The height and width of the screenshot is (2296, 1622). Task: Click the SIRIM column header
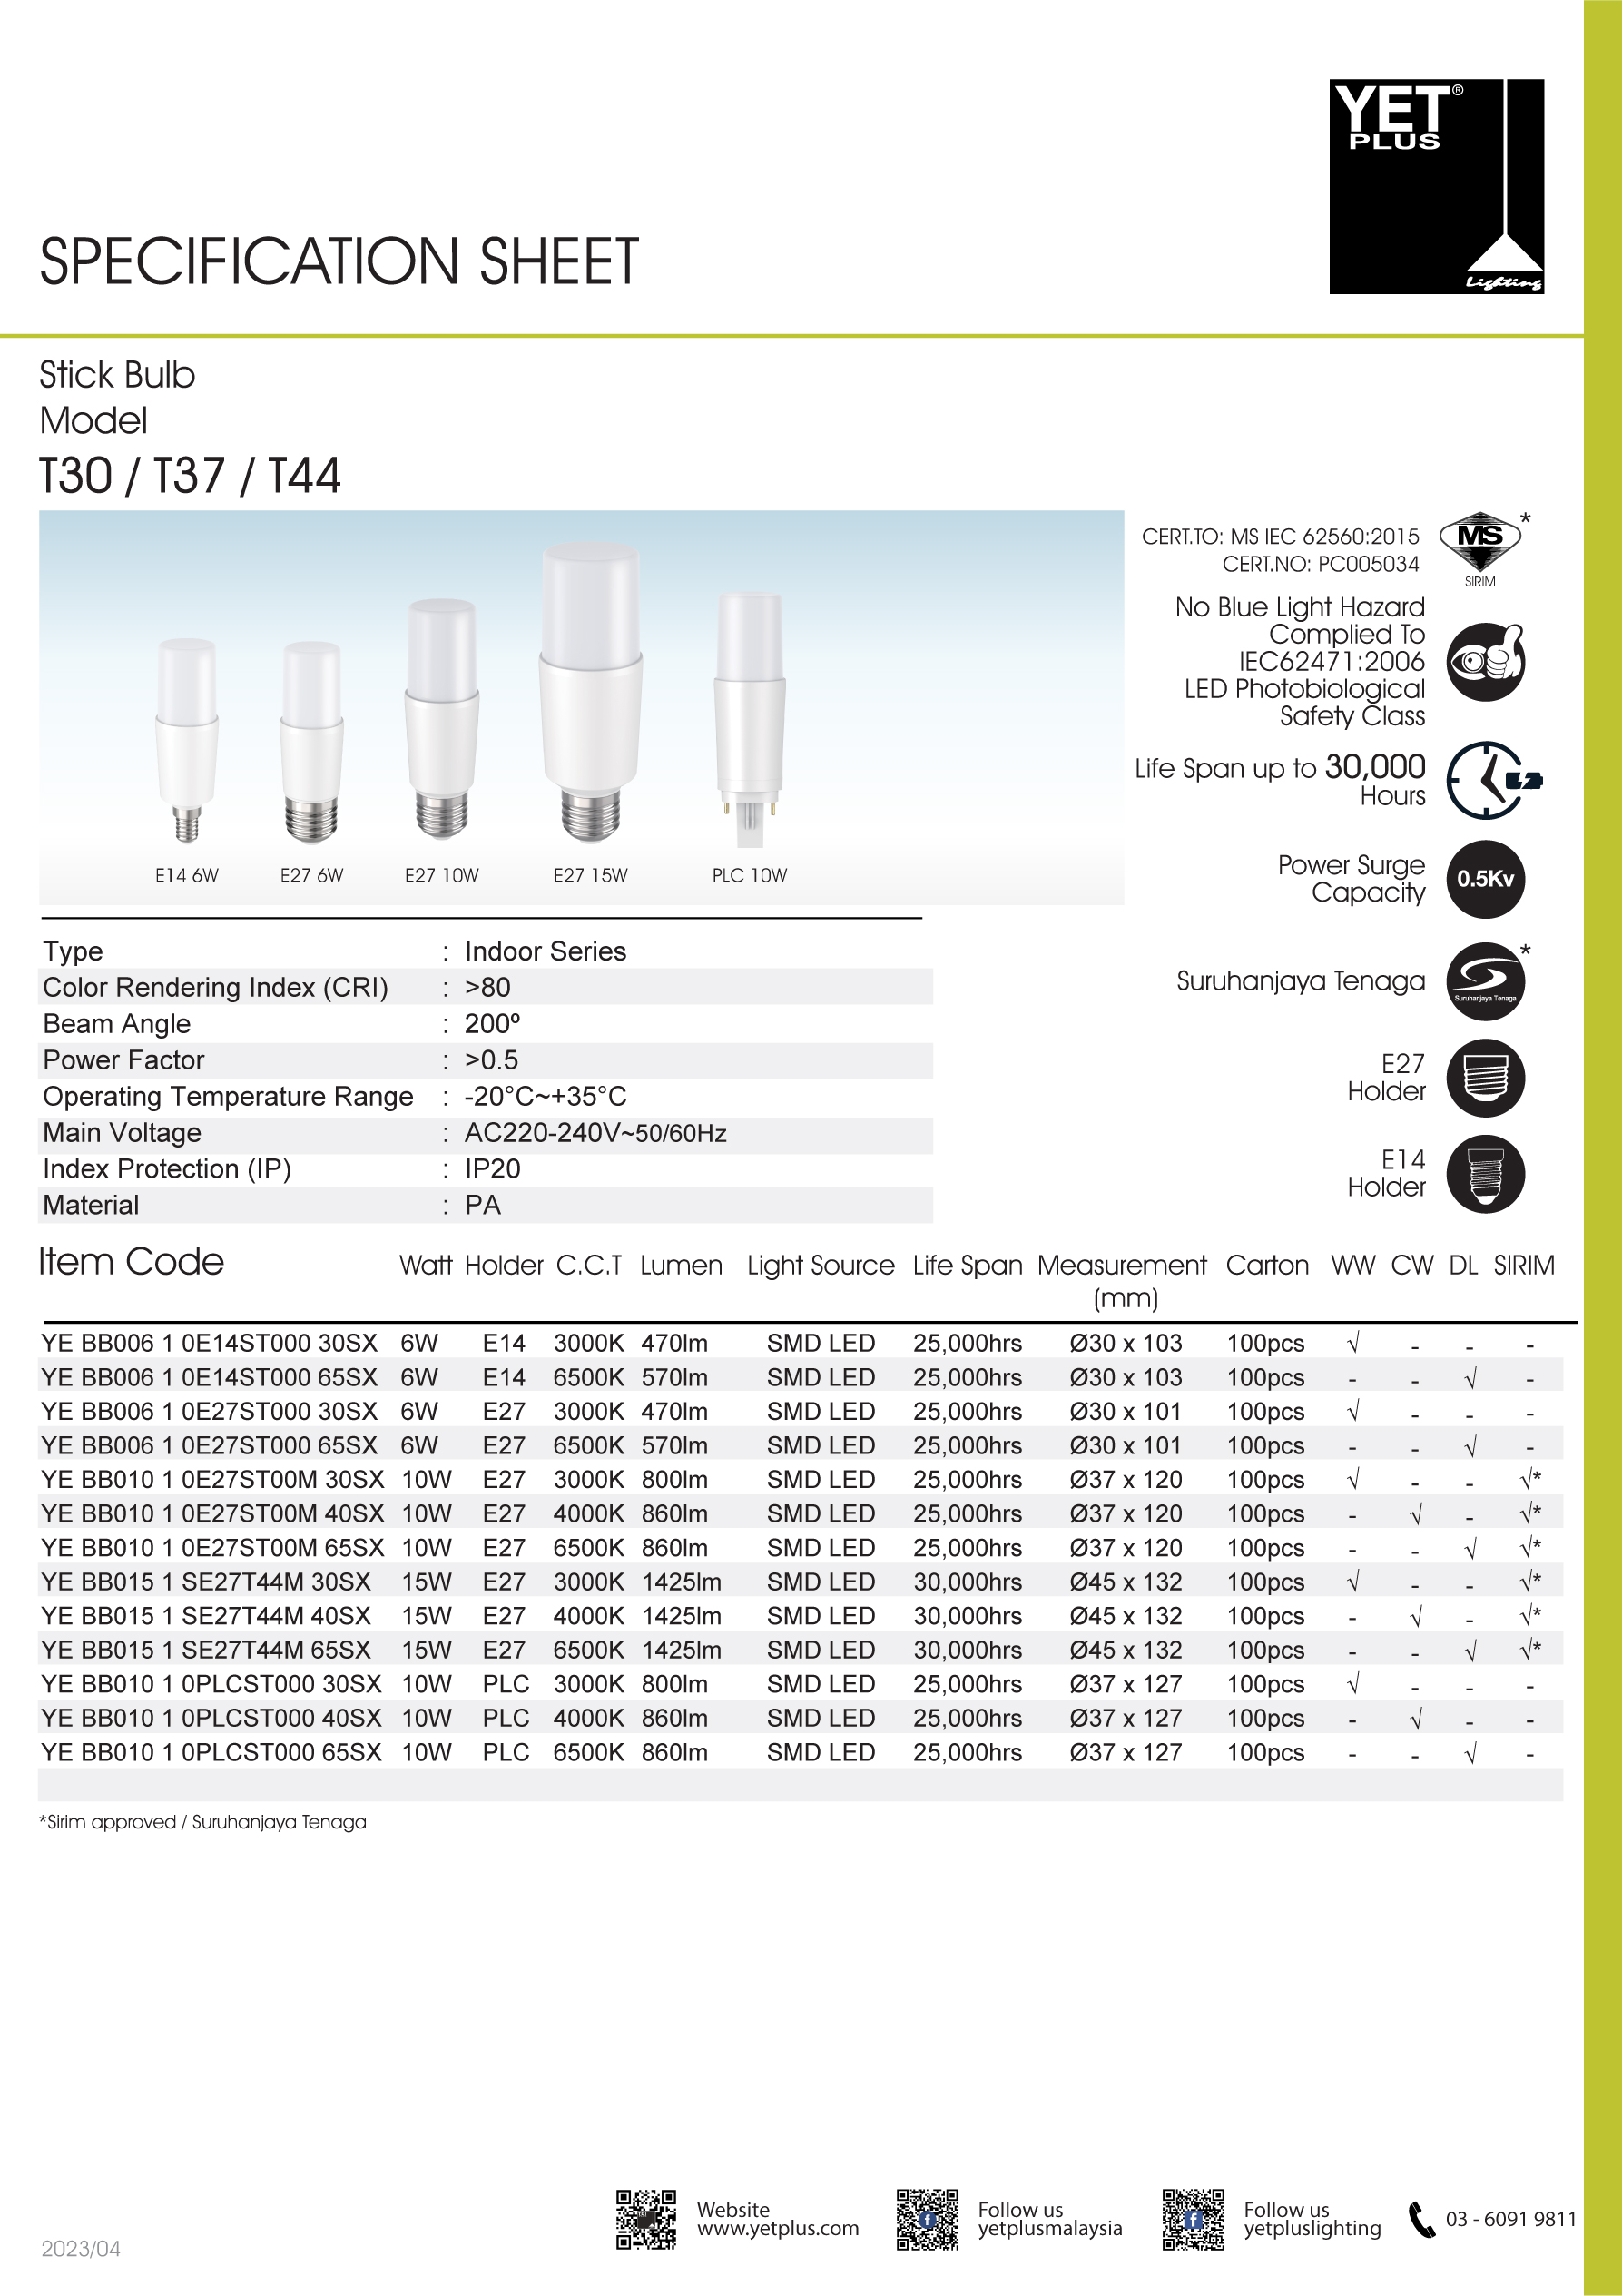pos(1524,1265)
